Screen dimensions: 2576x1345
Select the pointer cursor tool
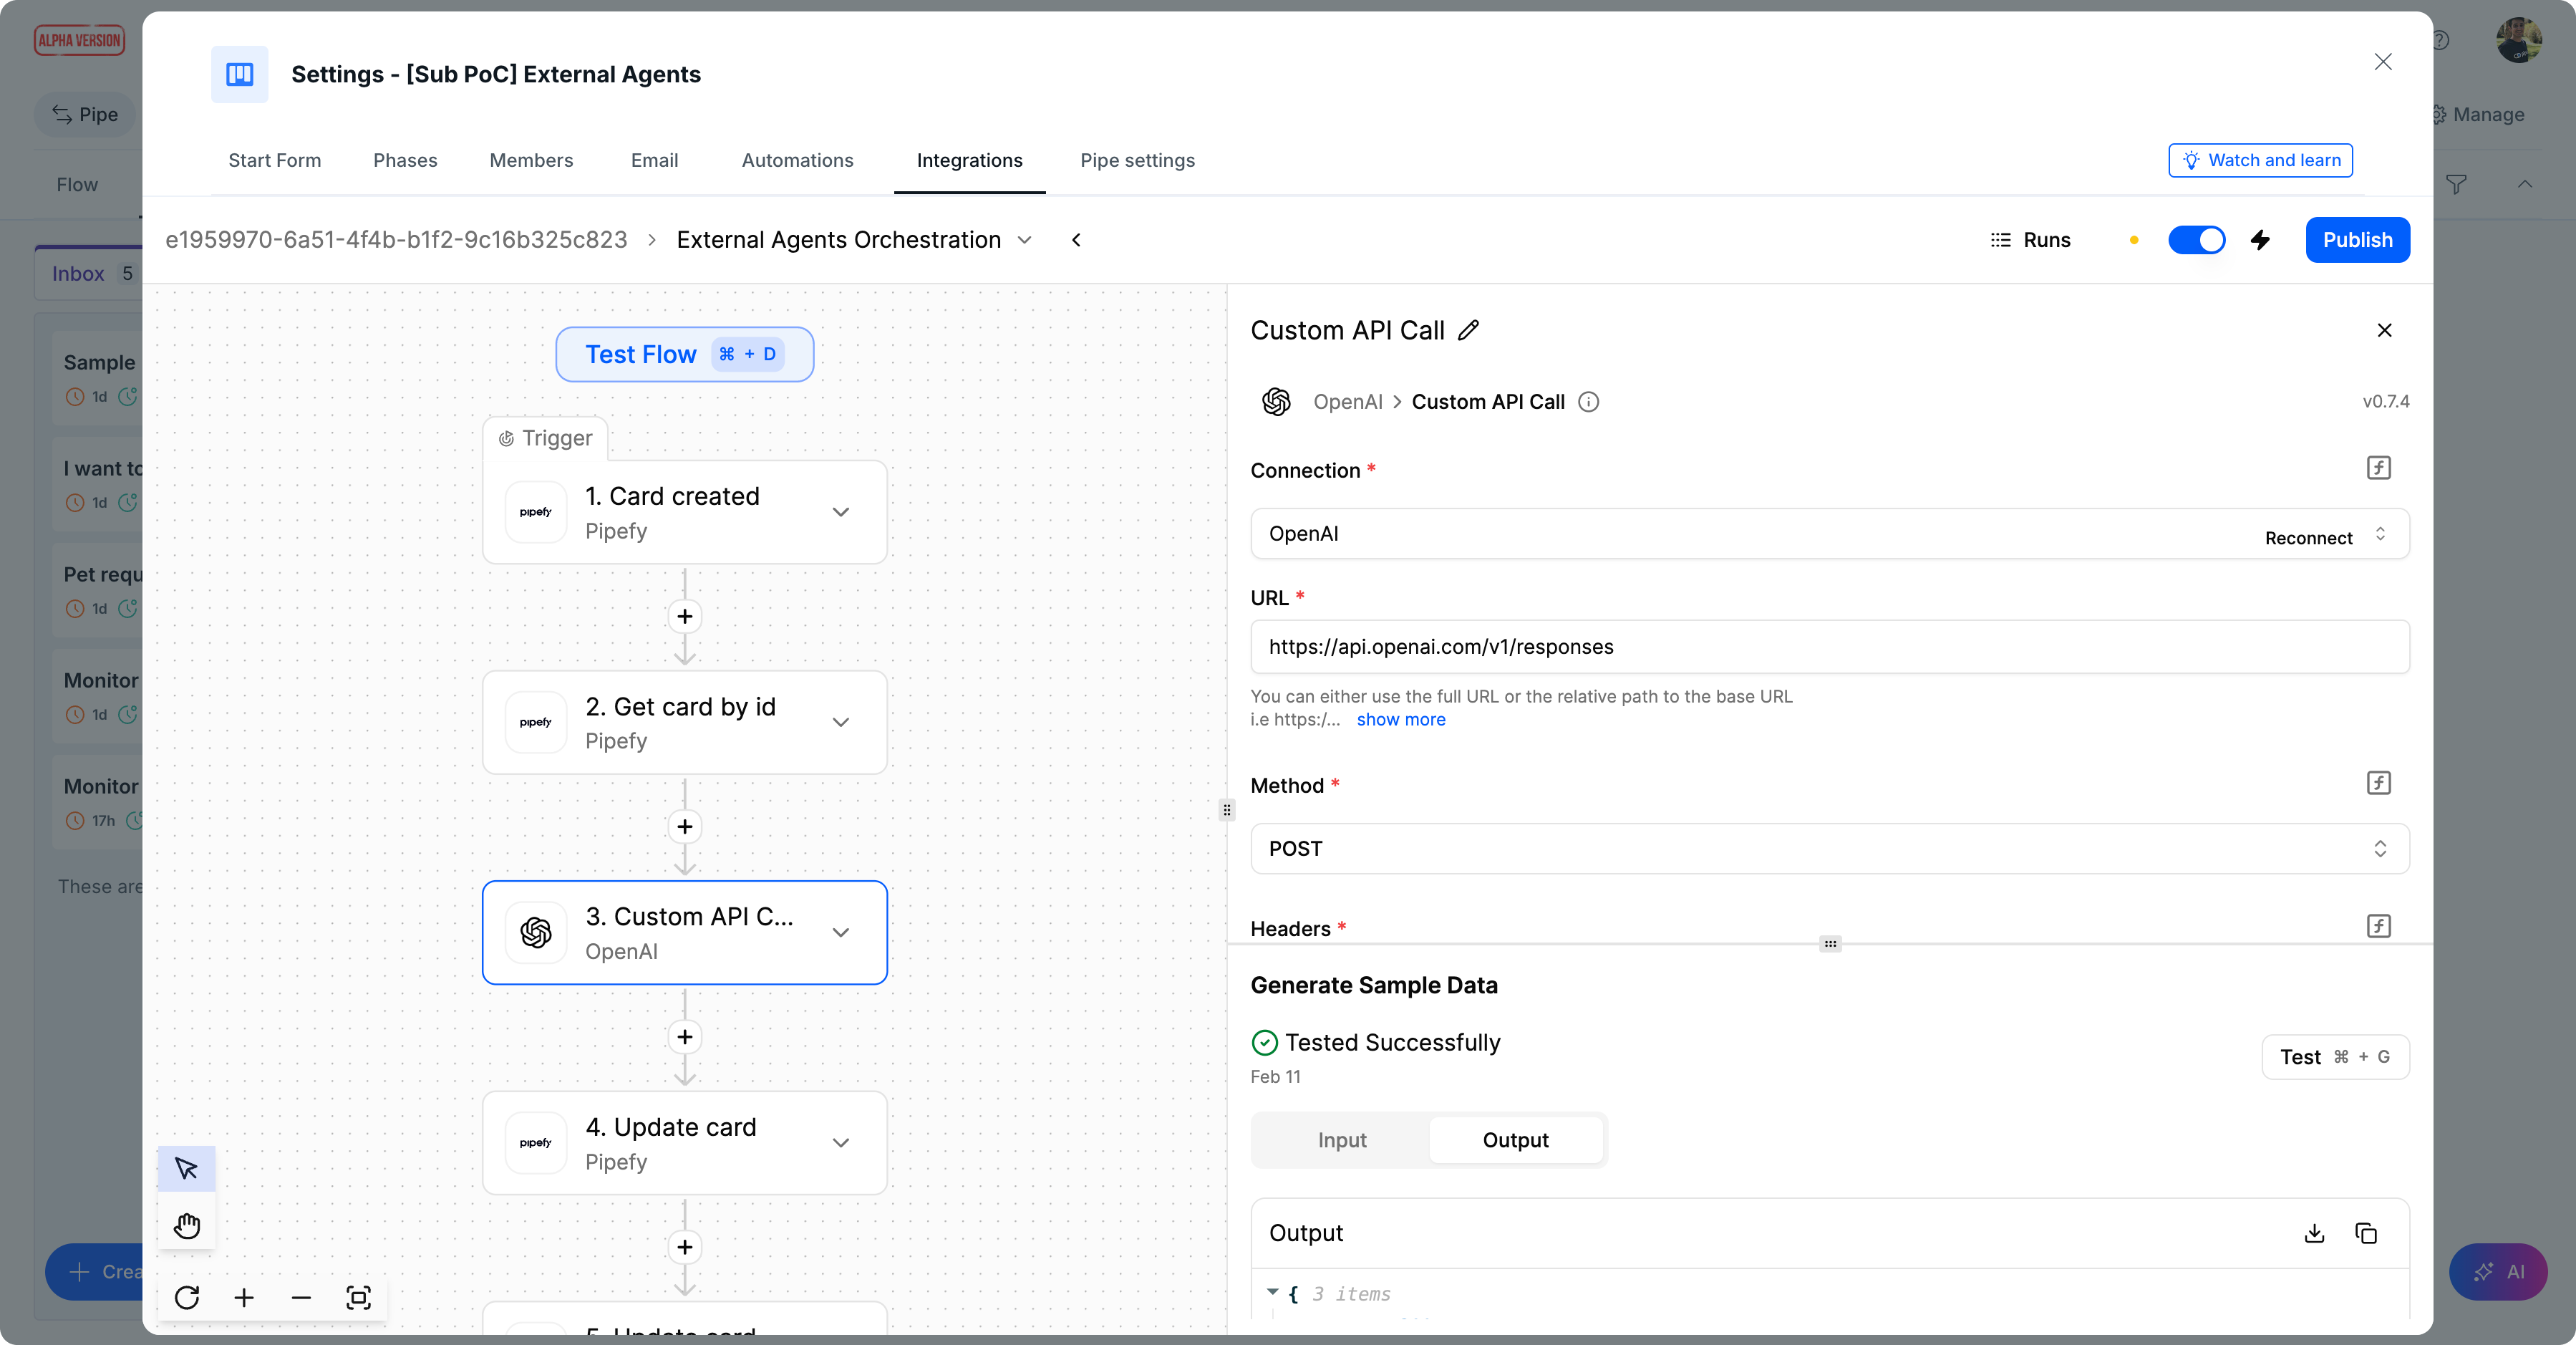[186, 1168]
